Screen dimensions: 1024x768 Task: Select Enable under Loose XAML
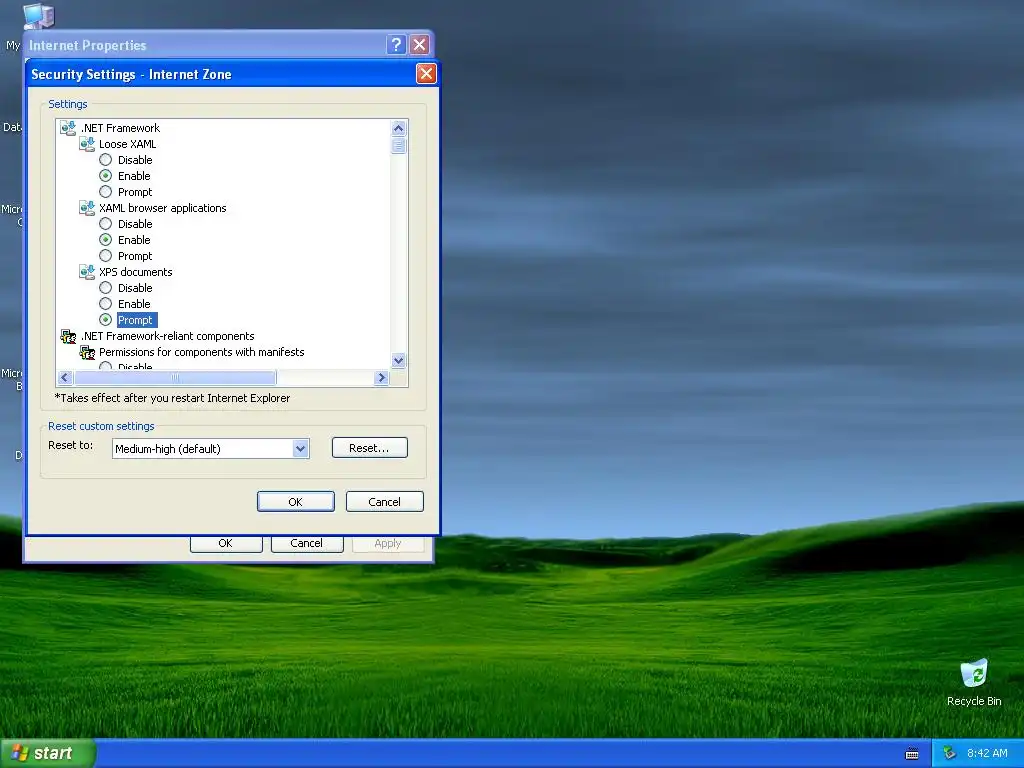click(105, 176)
